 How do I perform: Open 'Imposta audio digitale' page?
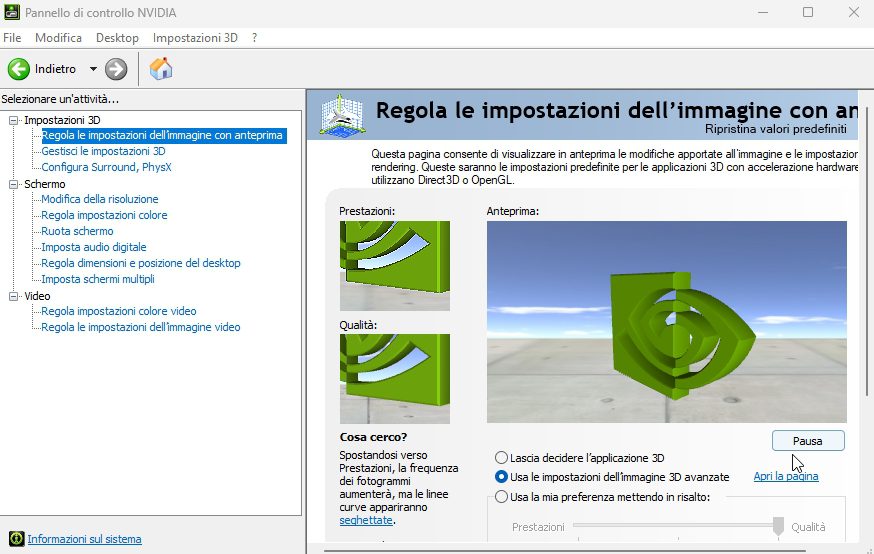[94, 247]
